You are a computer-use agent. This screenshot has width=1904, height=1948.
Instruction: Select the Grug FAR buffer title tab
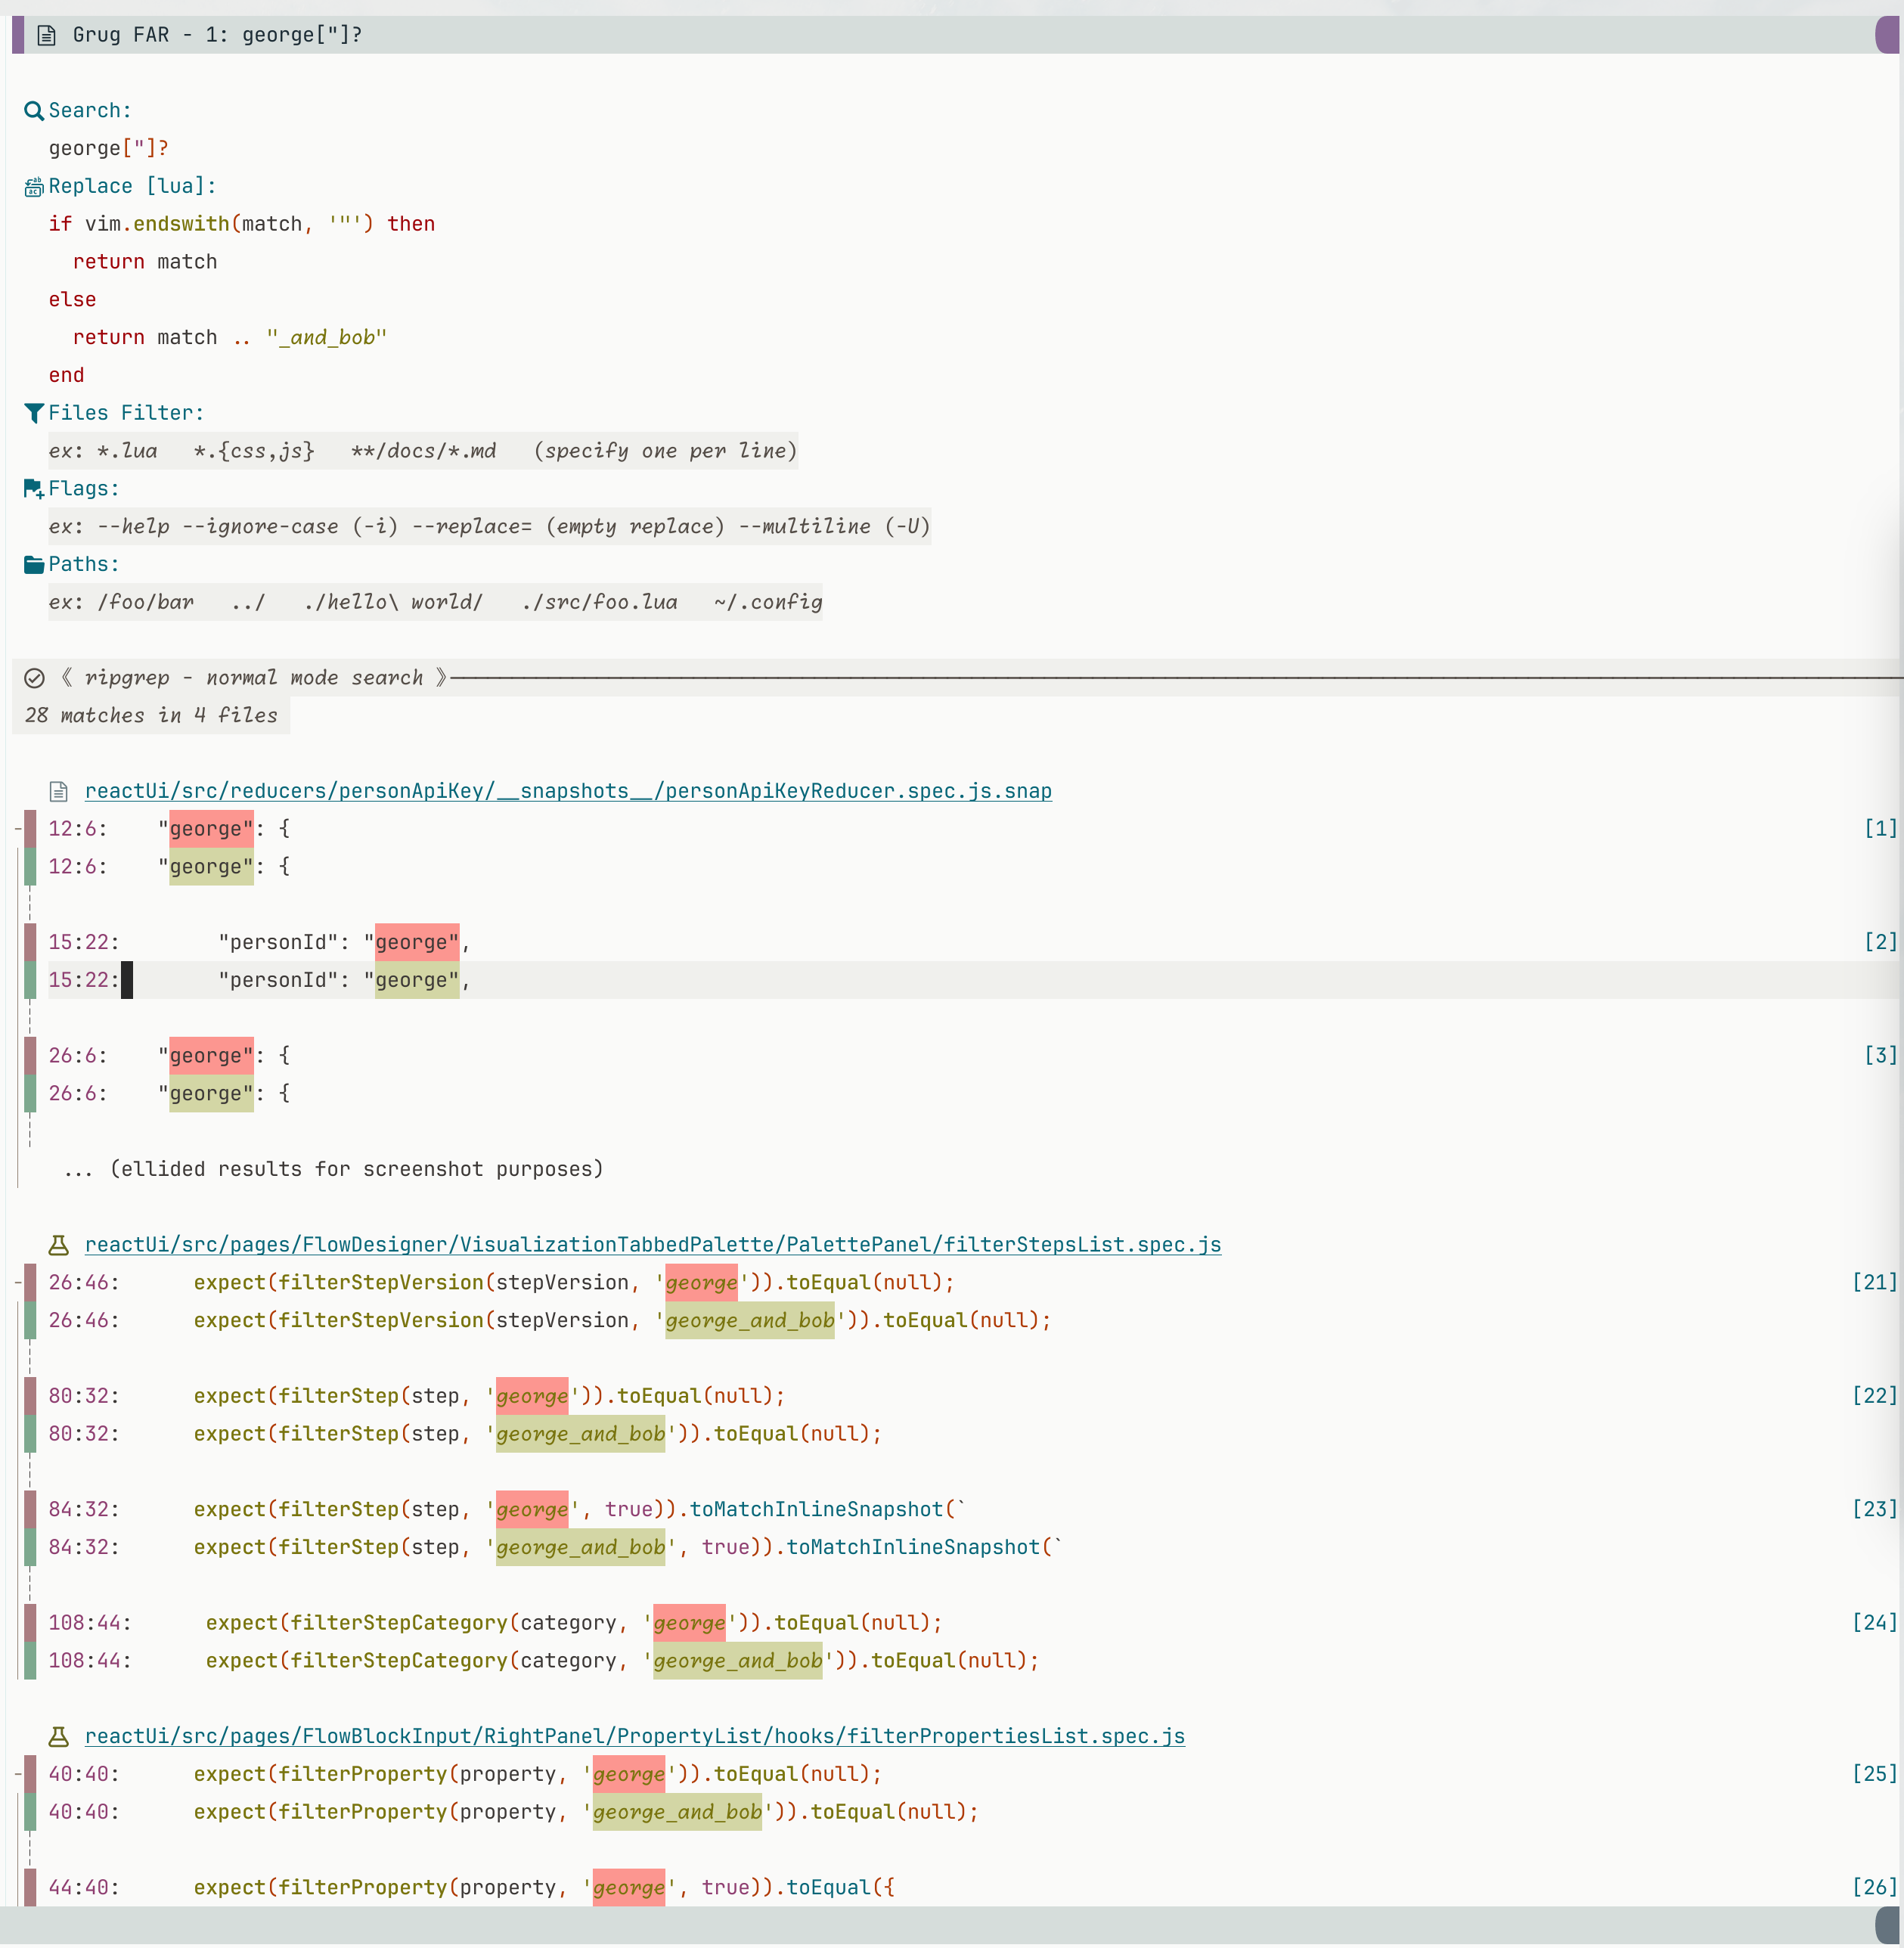click(x=217, y=36)
